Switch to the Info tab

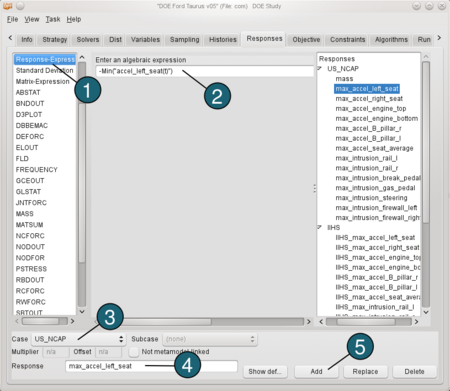(x=27, y=40)
